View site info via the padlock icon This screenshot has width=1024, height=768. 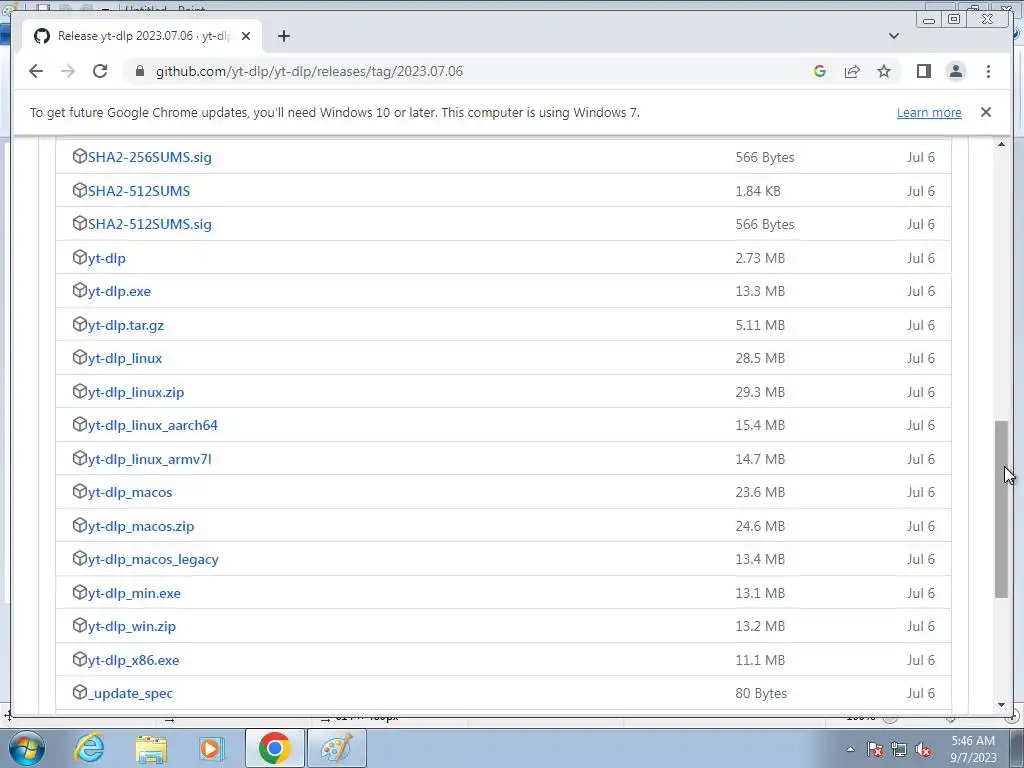pos(139,71)
